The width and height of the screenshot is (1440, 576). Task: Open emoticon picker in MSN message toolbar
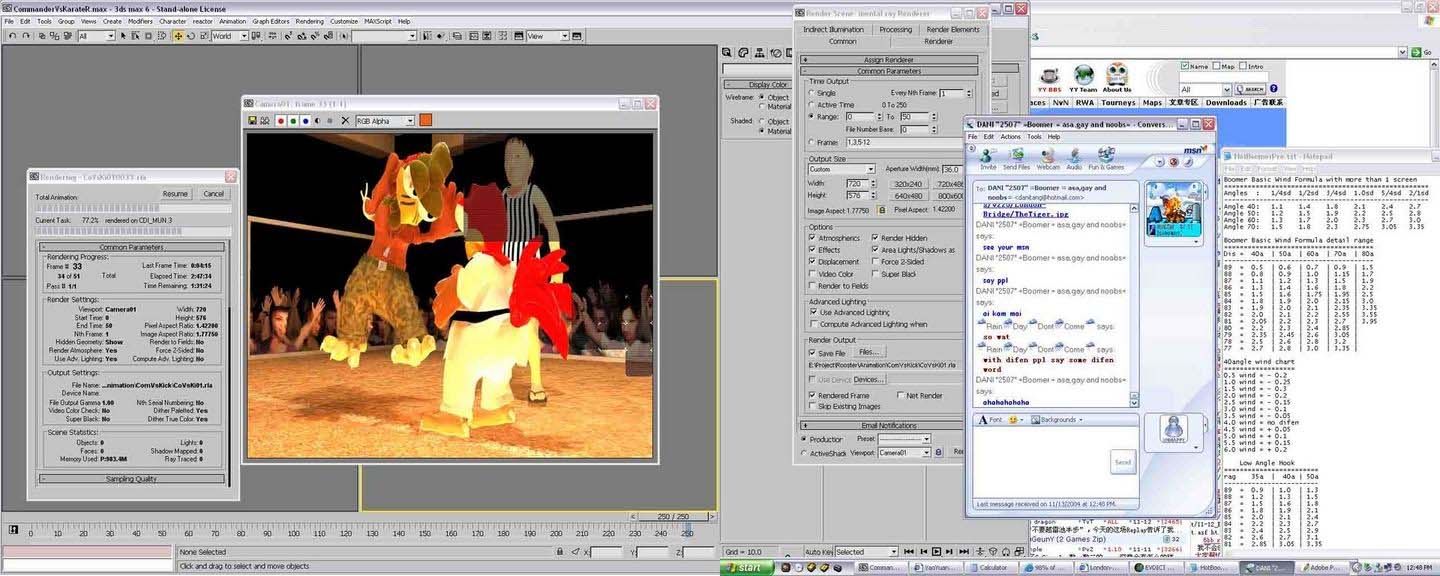[x=1013, y=419]
